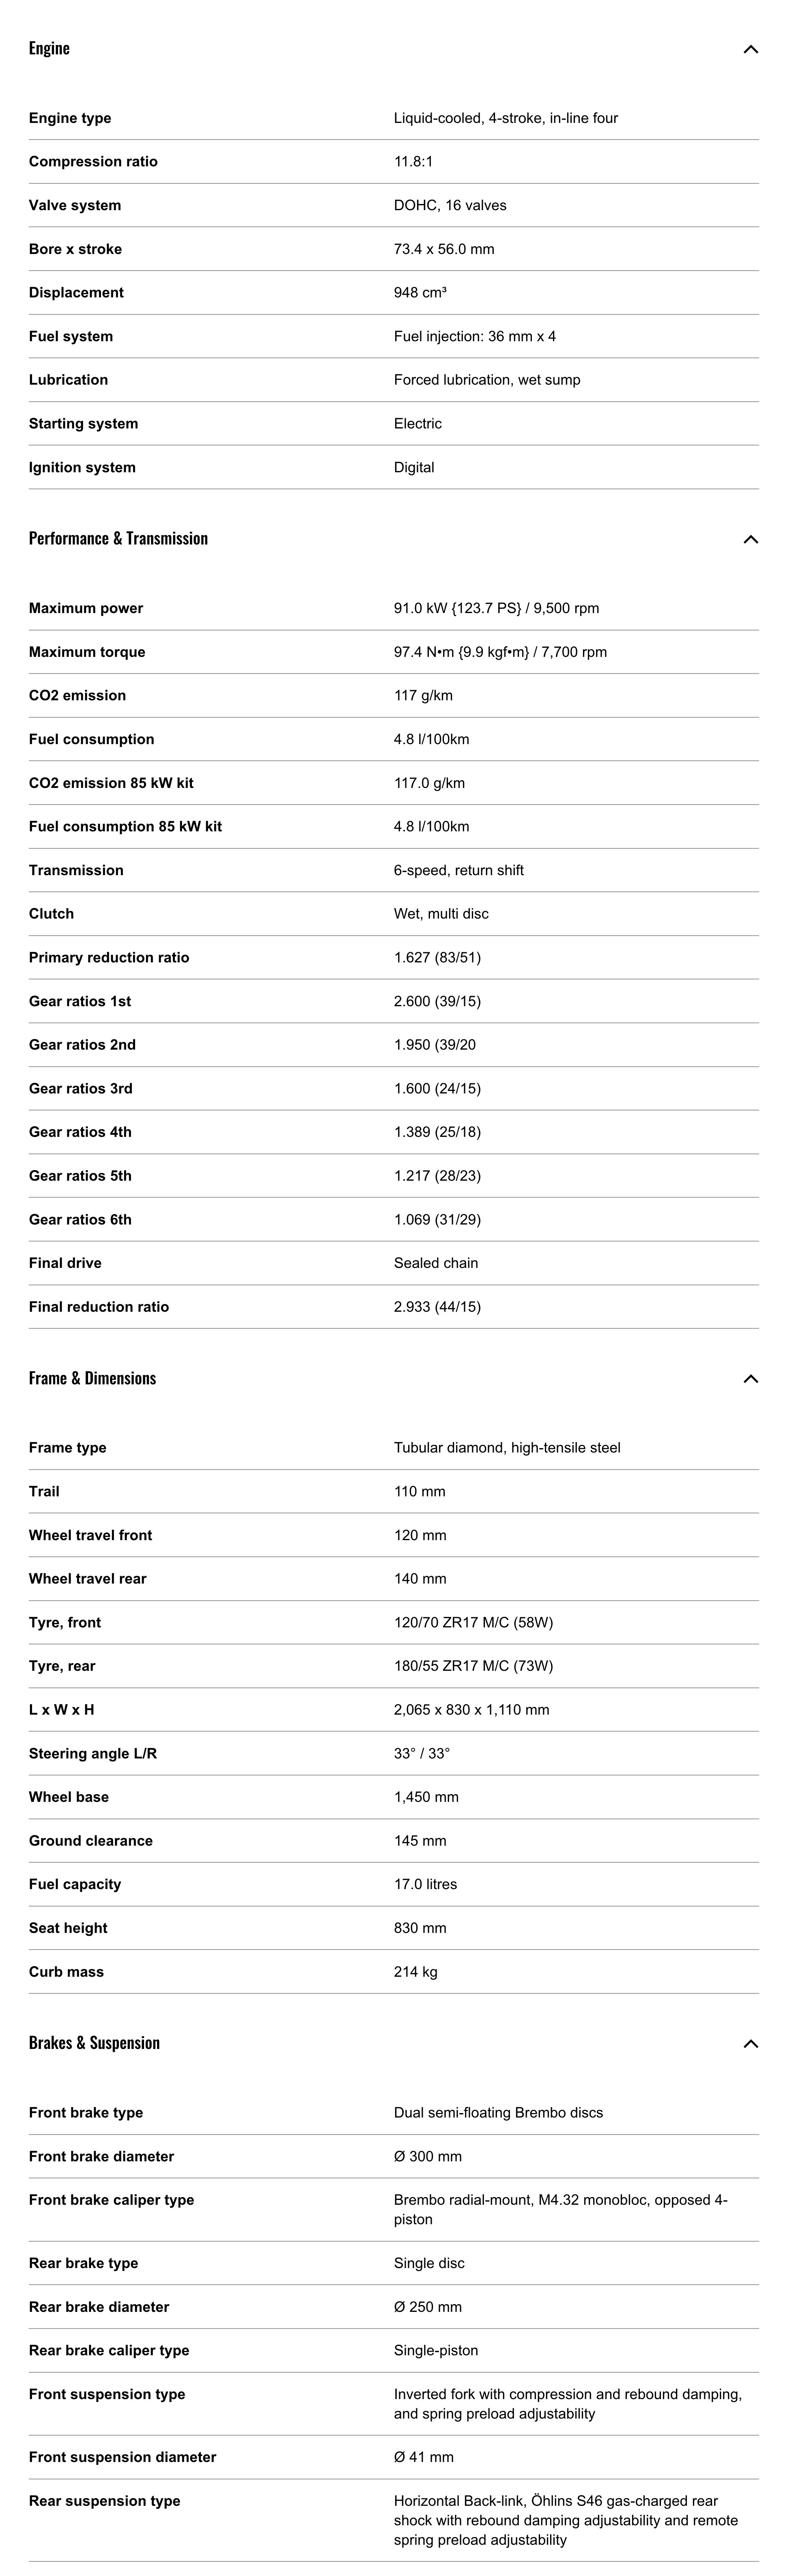
Task: Select the Compression ratio label
Action: tap(93, 162)
